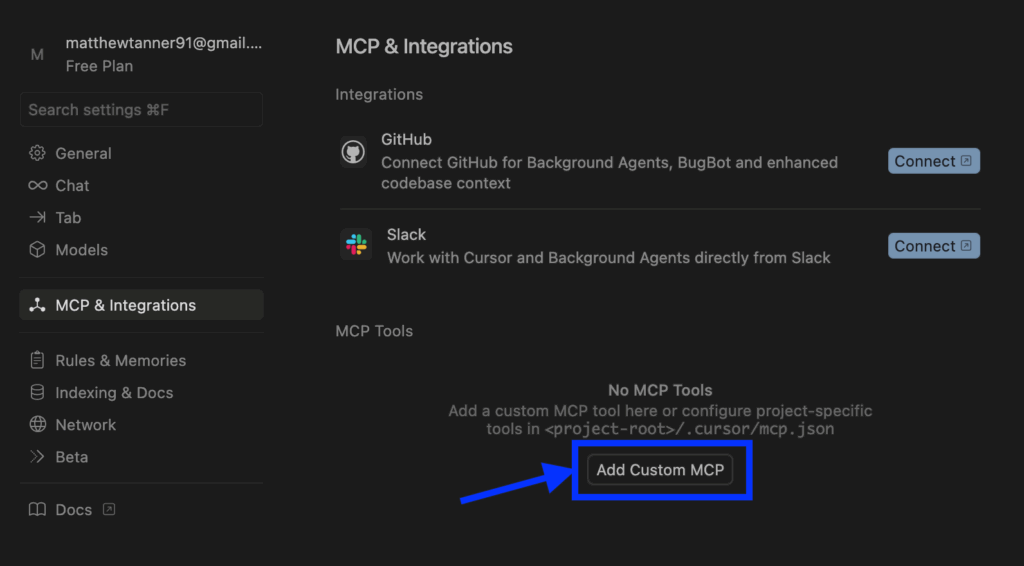Open General settings via gear icon
The width and height of the screenshot is (1024, 566).
(x=37, y=153)
